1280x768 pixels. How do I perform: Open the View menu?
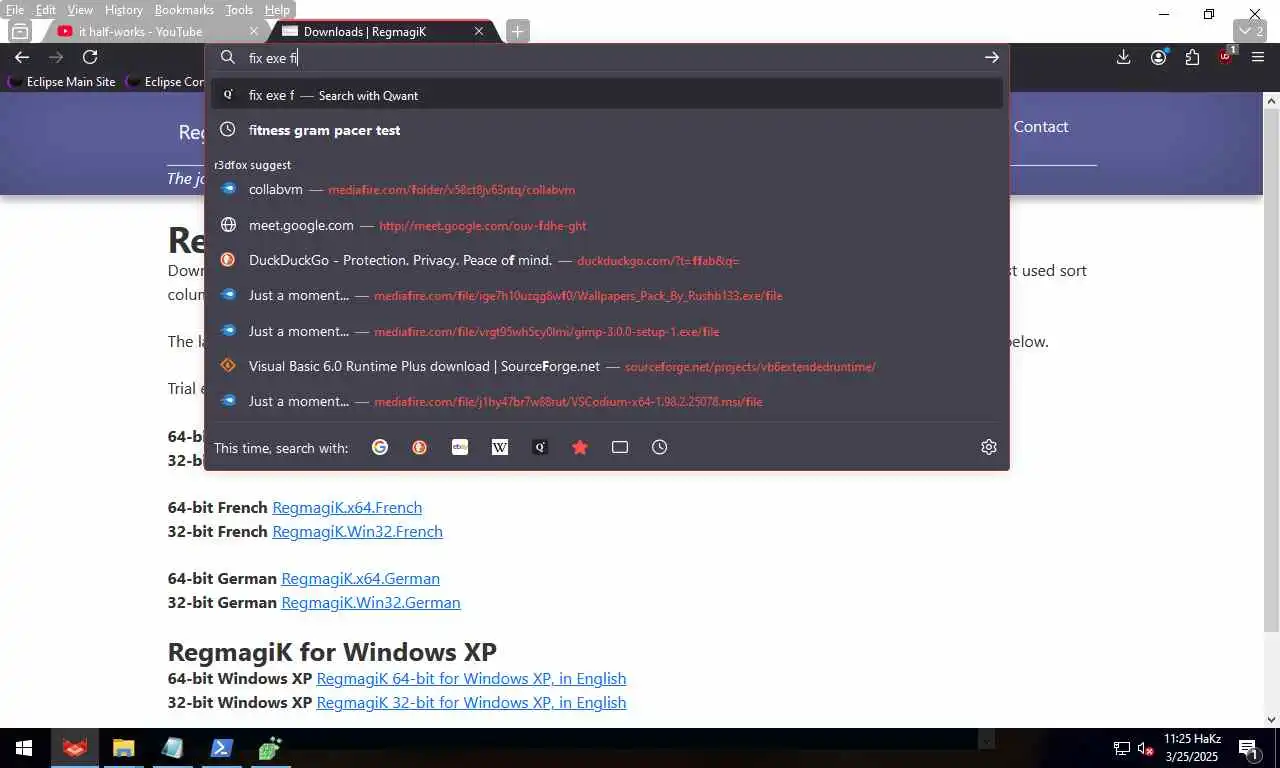80,9
